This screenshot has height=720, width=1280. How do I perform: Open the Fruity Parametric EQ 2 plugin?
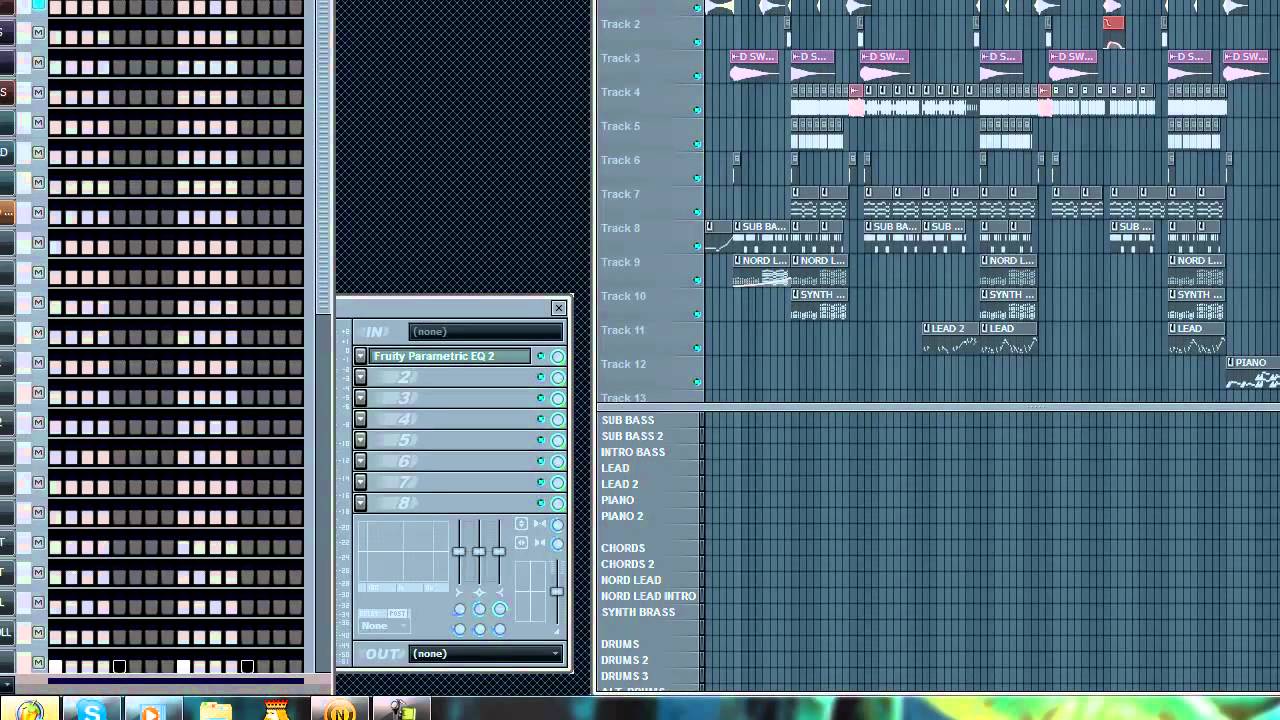point(450,356)
